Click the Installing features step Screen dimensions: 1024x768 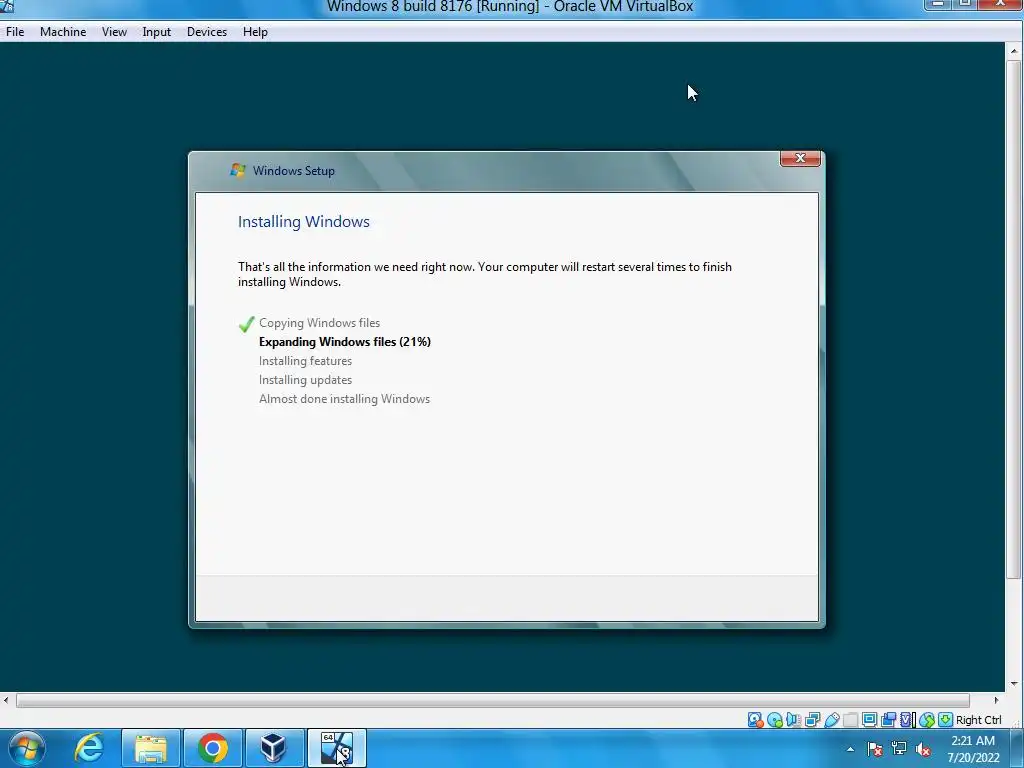305,360
